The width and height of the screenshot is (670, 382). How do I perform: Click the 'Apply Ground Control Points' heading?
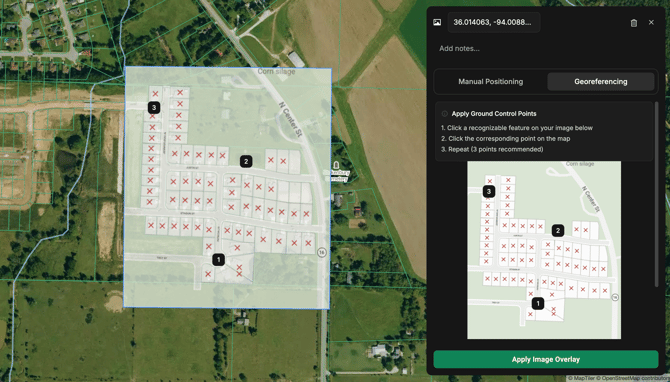coord(494,114)
